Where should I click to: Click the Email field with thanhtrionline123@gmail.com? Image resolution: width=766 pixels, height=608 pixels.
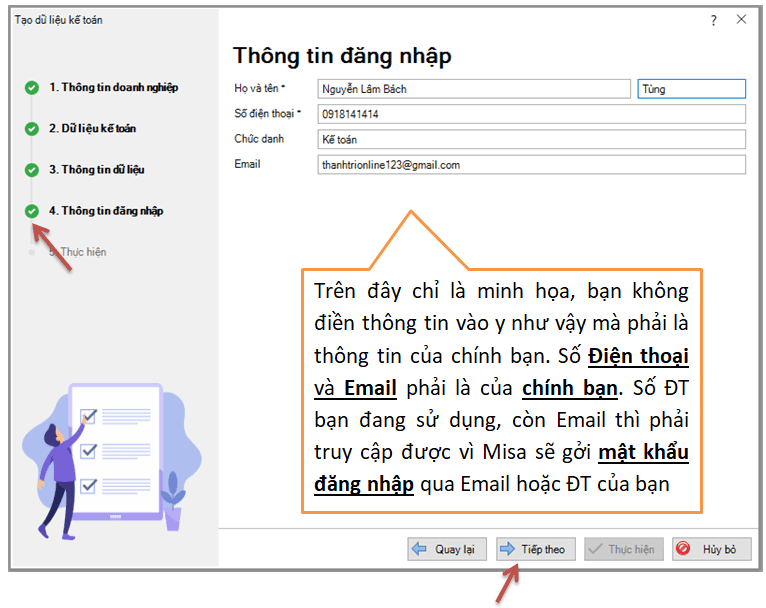pos(531,165)
